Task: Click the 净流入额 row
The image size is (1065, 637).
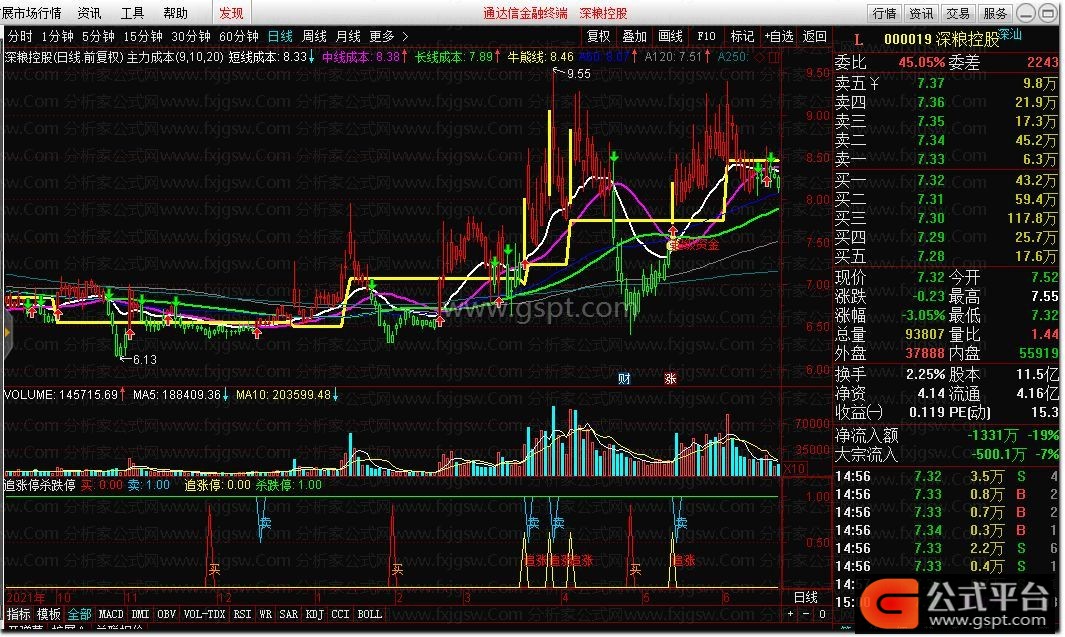Action: point(947,435)
